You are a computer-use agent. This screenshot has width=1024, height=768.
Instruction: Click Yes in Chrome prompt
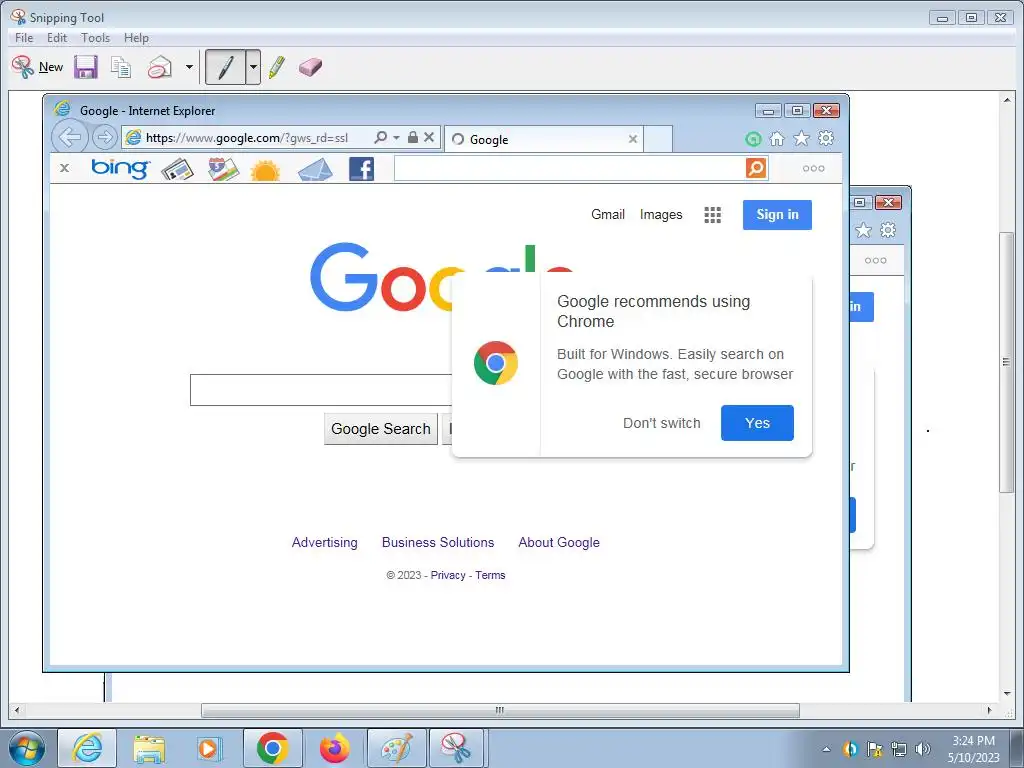(758, 423)
